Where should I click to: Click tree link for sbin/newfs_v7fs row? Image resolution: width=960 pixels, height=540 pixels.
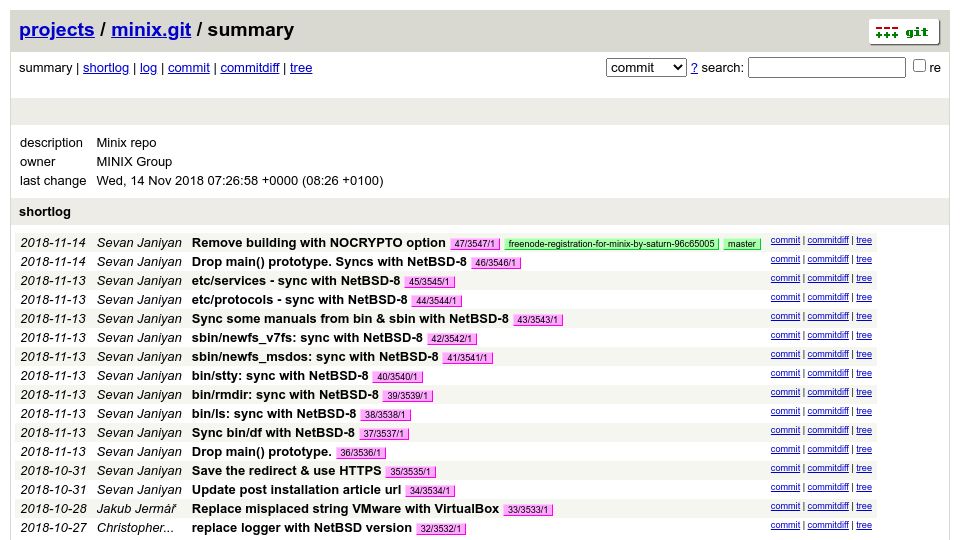(864, 335)
